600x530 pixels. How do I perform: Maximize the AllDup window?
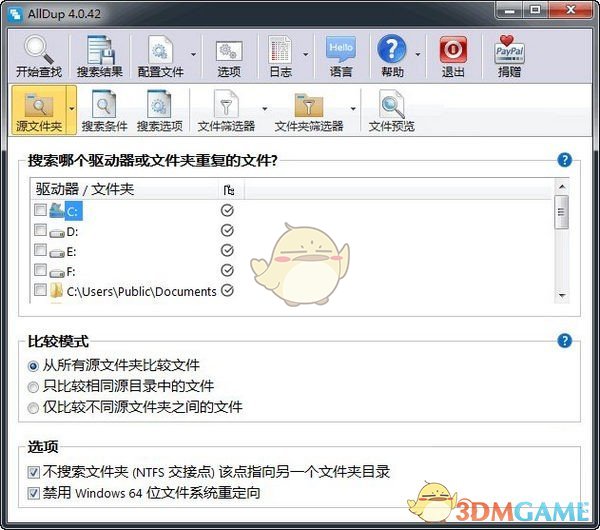click(x=535, y=10)
